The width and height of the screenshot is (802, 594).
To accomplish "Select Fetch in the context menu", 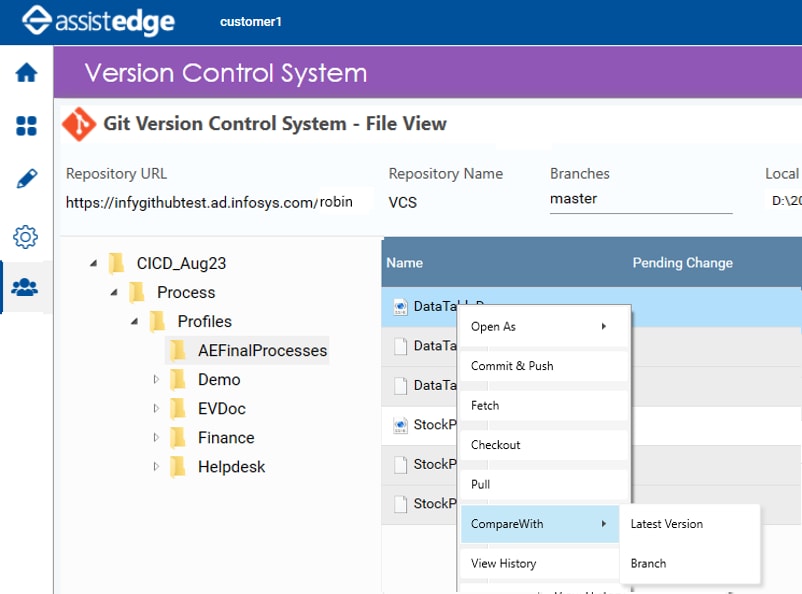I will (485, 405).
